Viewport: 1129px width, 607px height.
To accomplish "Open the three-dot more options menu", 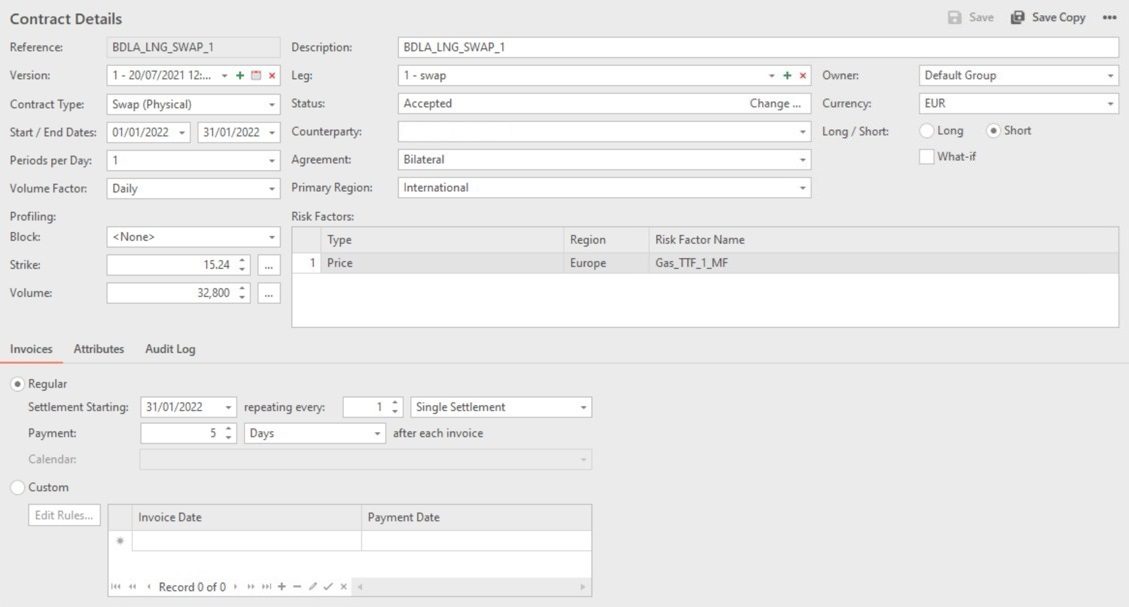I will point(1109,18).
